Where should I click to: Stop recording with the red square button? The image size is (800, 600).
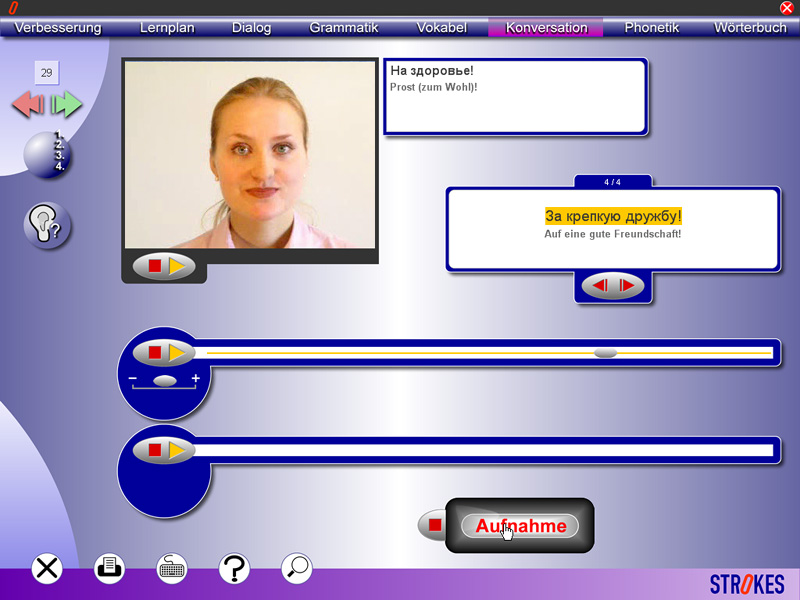coord(435,525)
